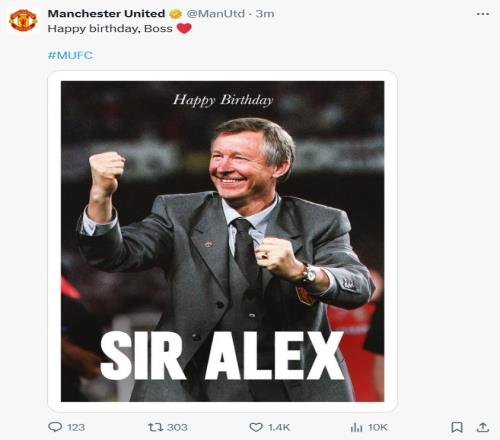Click the @ManUtd handle
Screen dimensions: 500x440
point(215,14)
